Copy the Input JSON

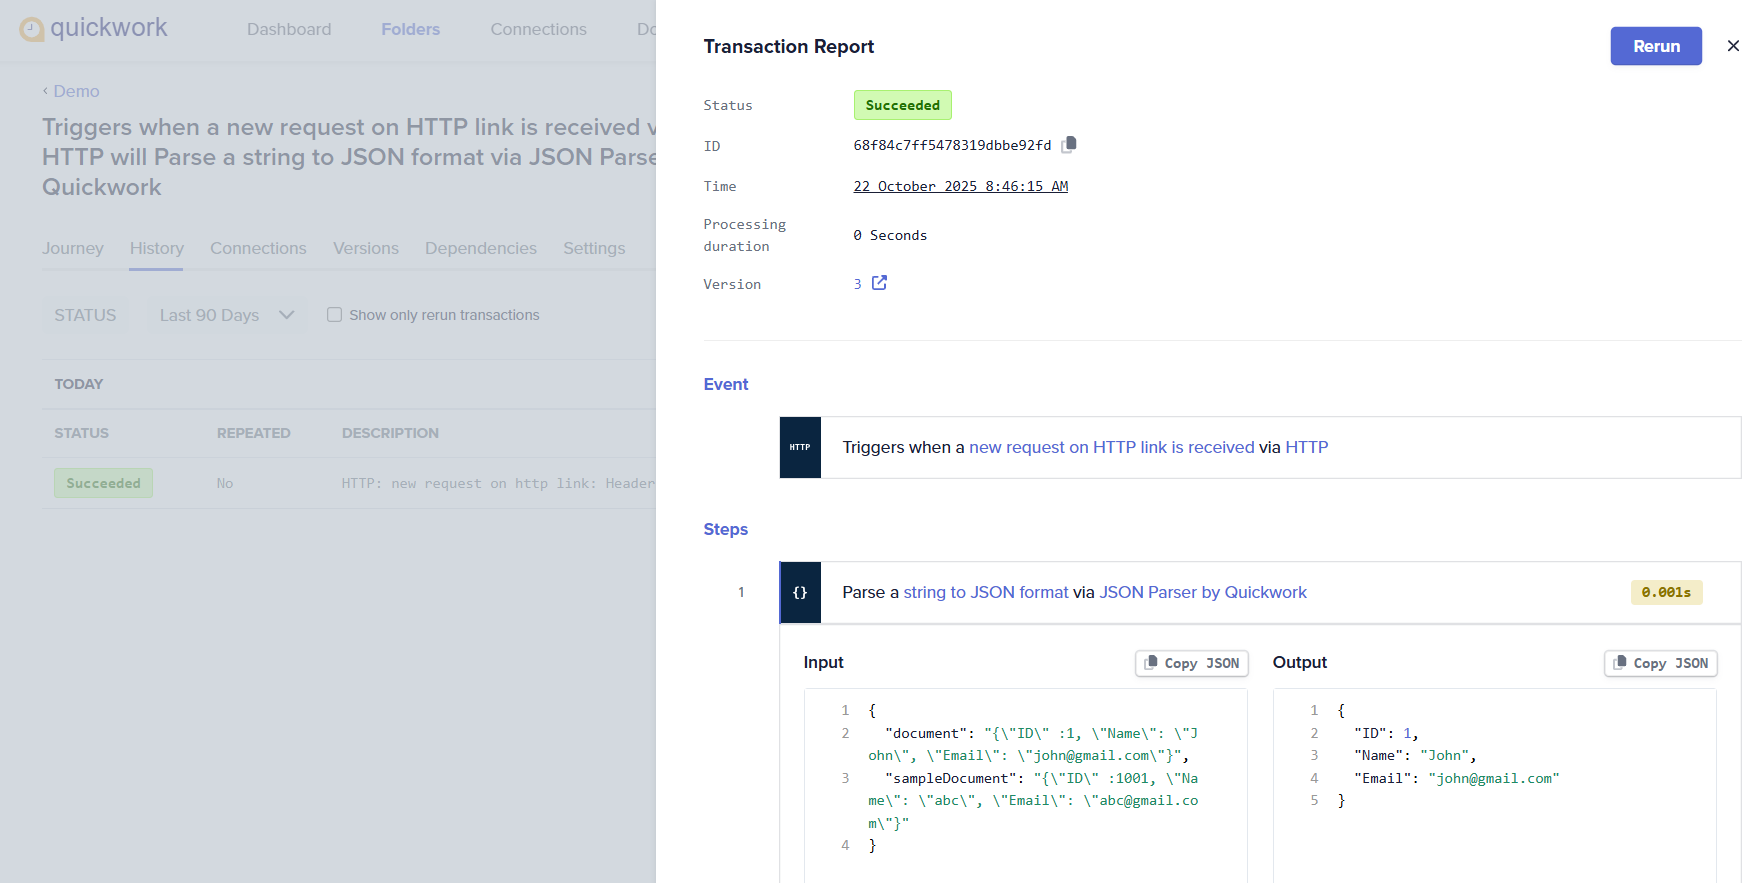1192,663
